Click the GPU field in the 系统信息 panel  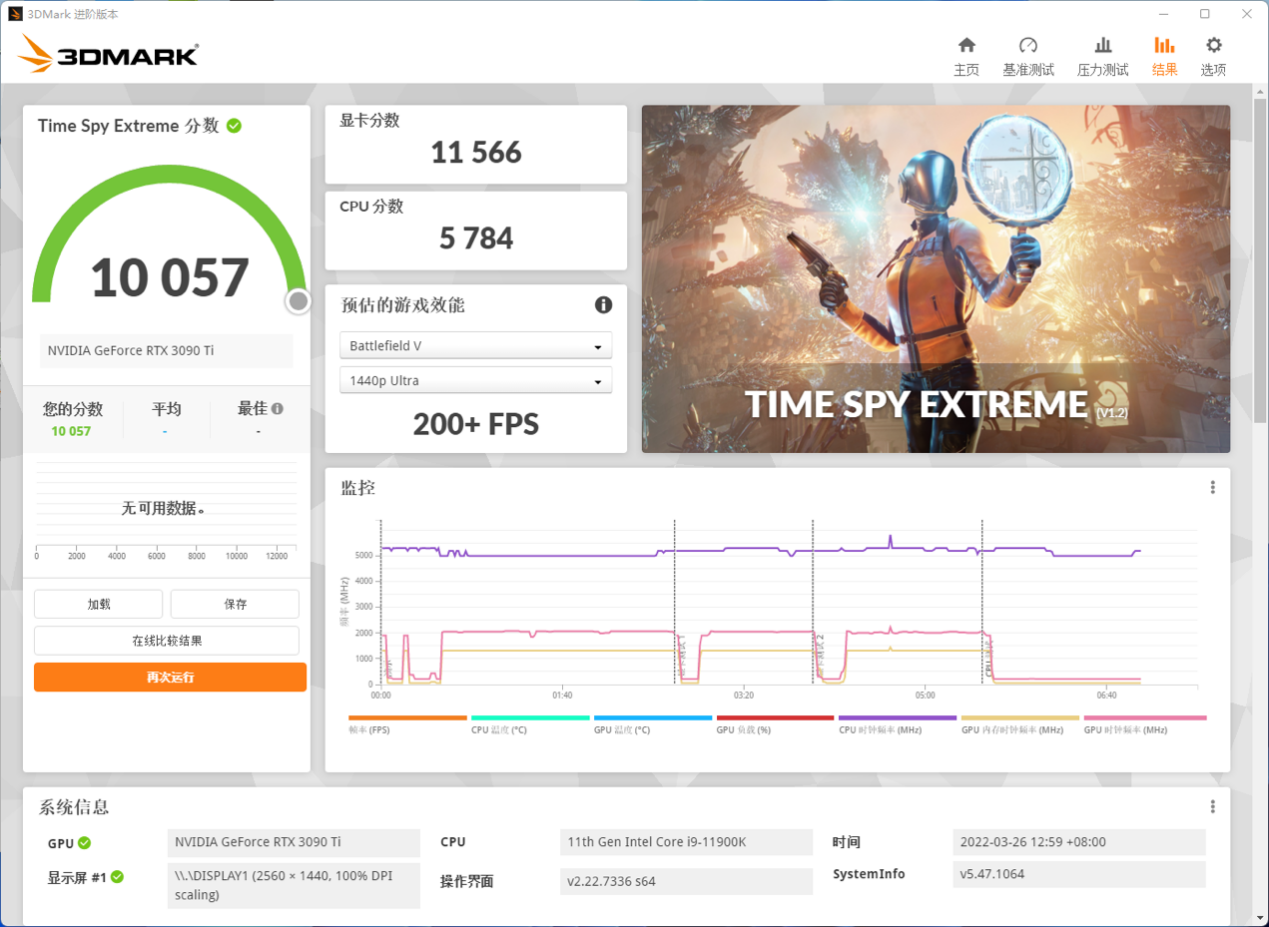point(293,842)
